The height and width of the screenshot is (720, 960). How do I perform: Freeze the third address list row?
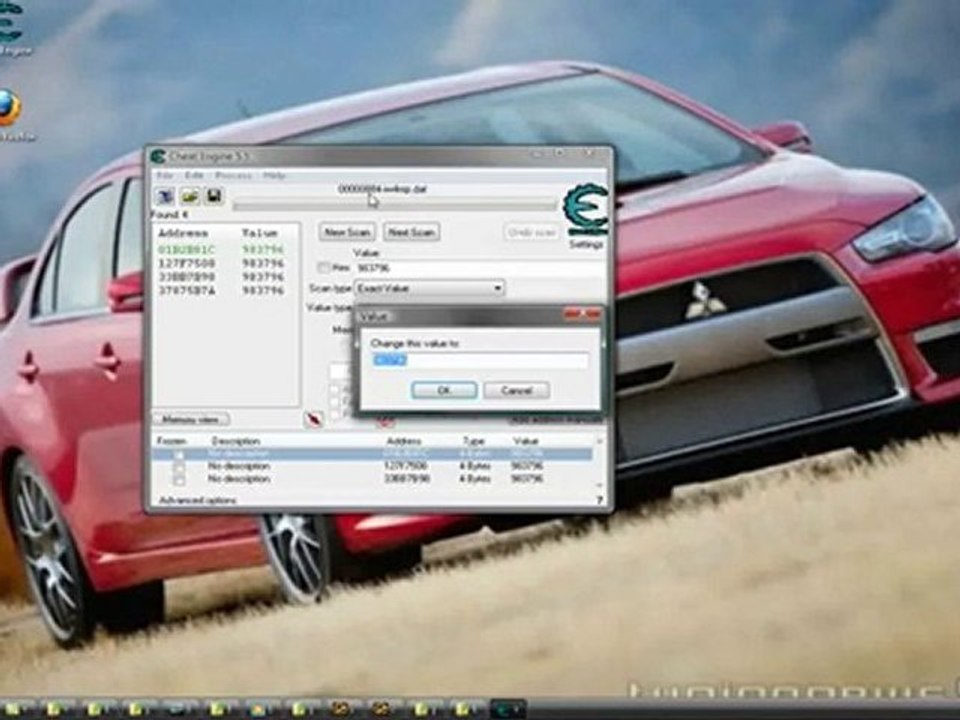click(179, 479)
